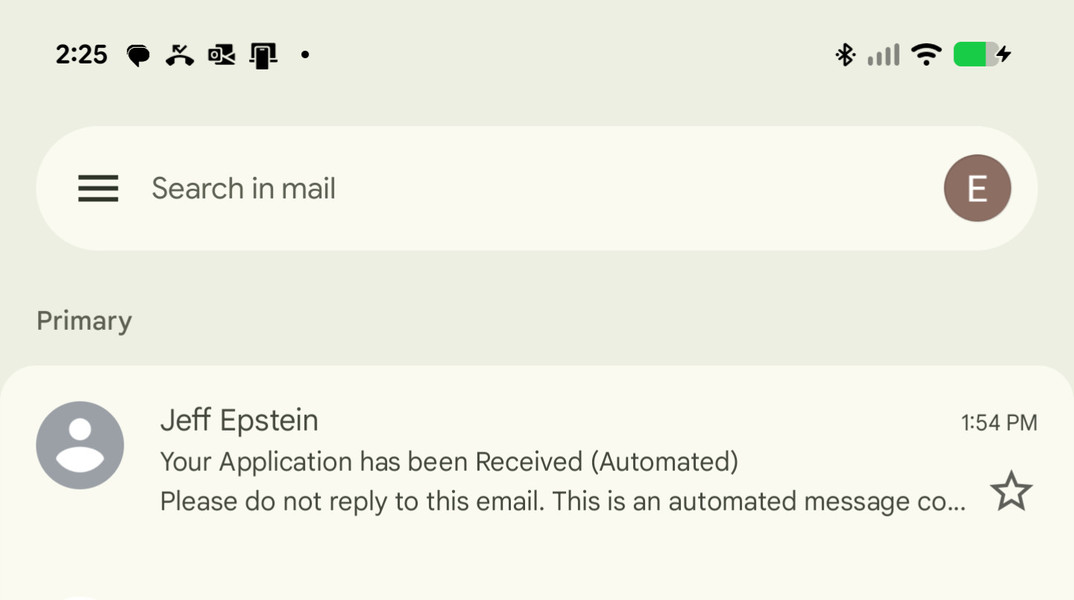The height and width of the screenshot is (600, 1074).
Task: Tap the 'Please do not reply' preview text
Action: pos(562,501)
